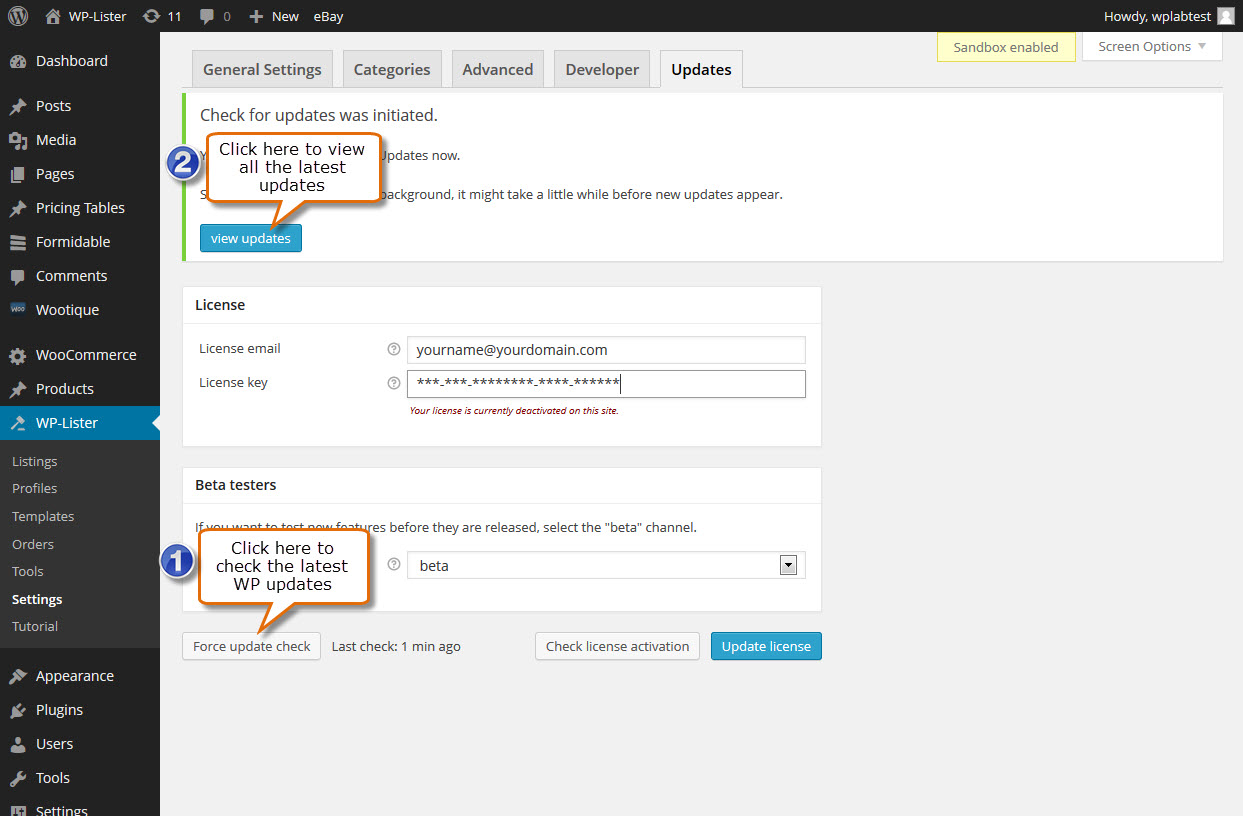The height and width of the screenshot is (816, 1243).
Task: Click the home icon beside WP-Lister
Action: click(53, 16)
